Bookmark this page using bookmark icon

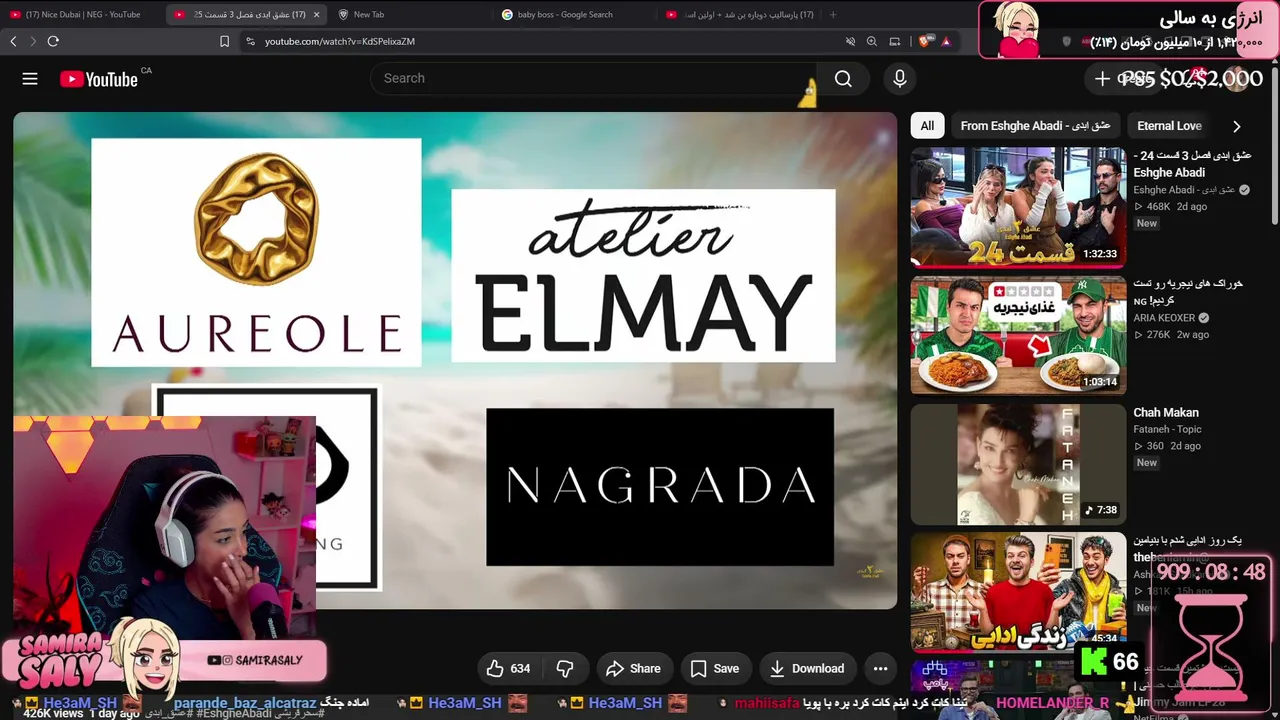click(224, 41)
